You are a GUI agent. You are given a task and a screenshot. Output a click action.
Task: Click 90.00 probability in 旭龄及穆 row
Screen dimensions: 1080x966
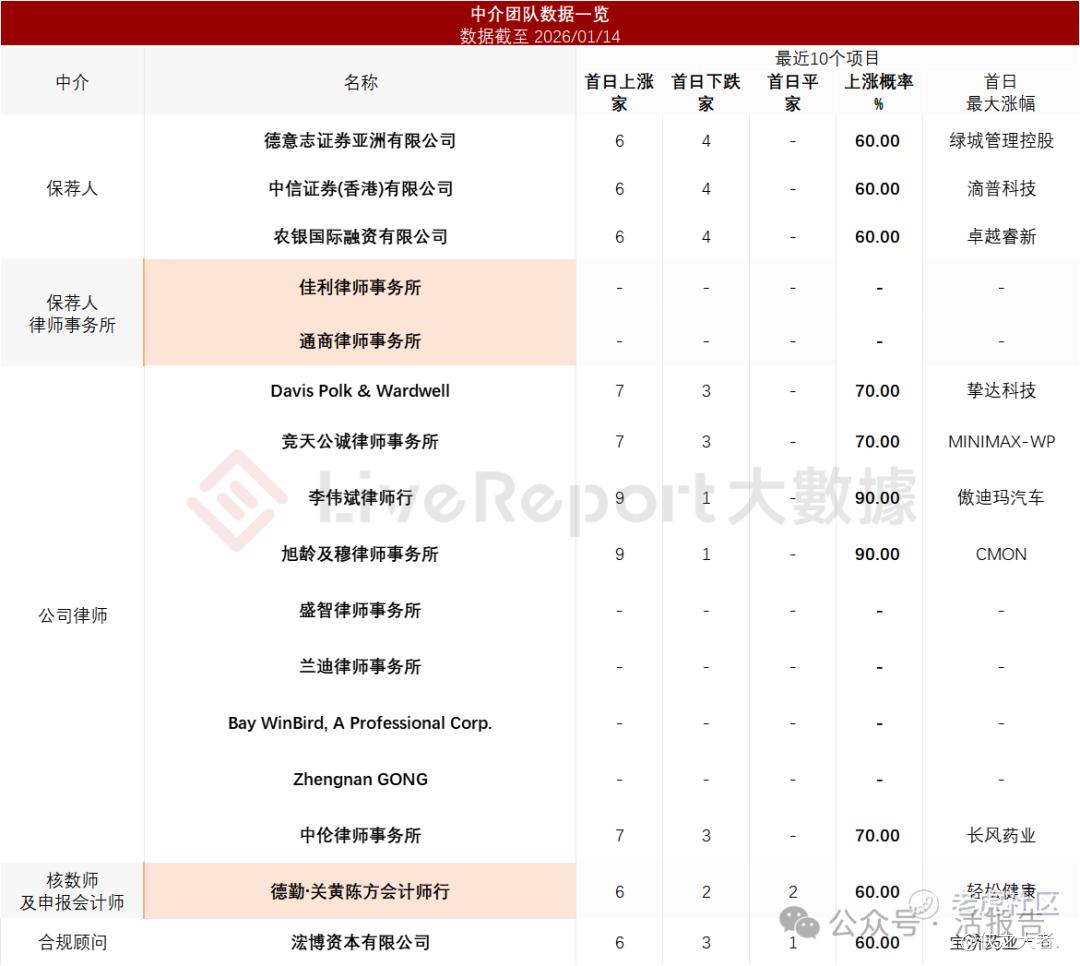tap(877, 554)
